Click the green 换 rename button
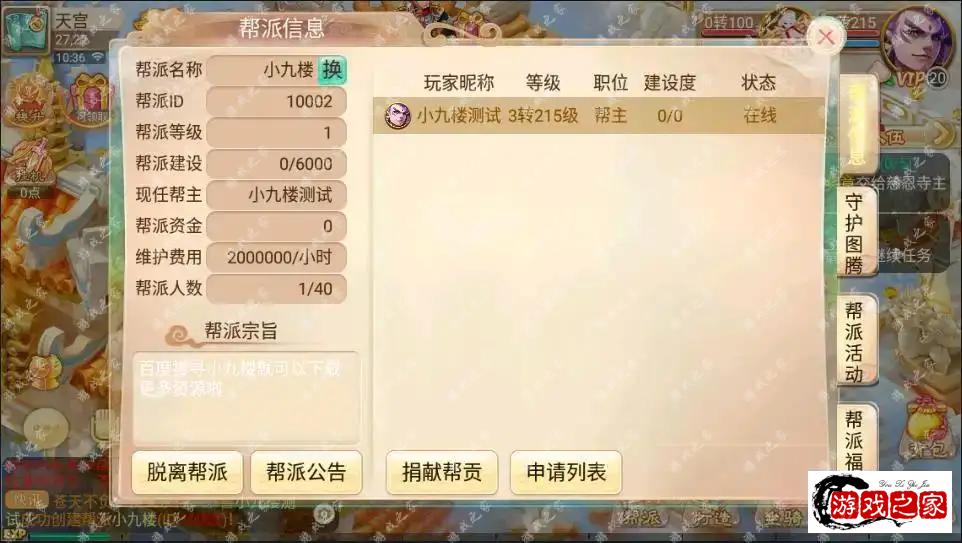 (x=332, y=70)
